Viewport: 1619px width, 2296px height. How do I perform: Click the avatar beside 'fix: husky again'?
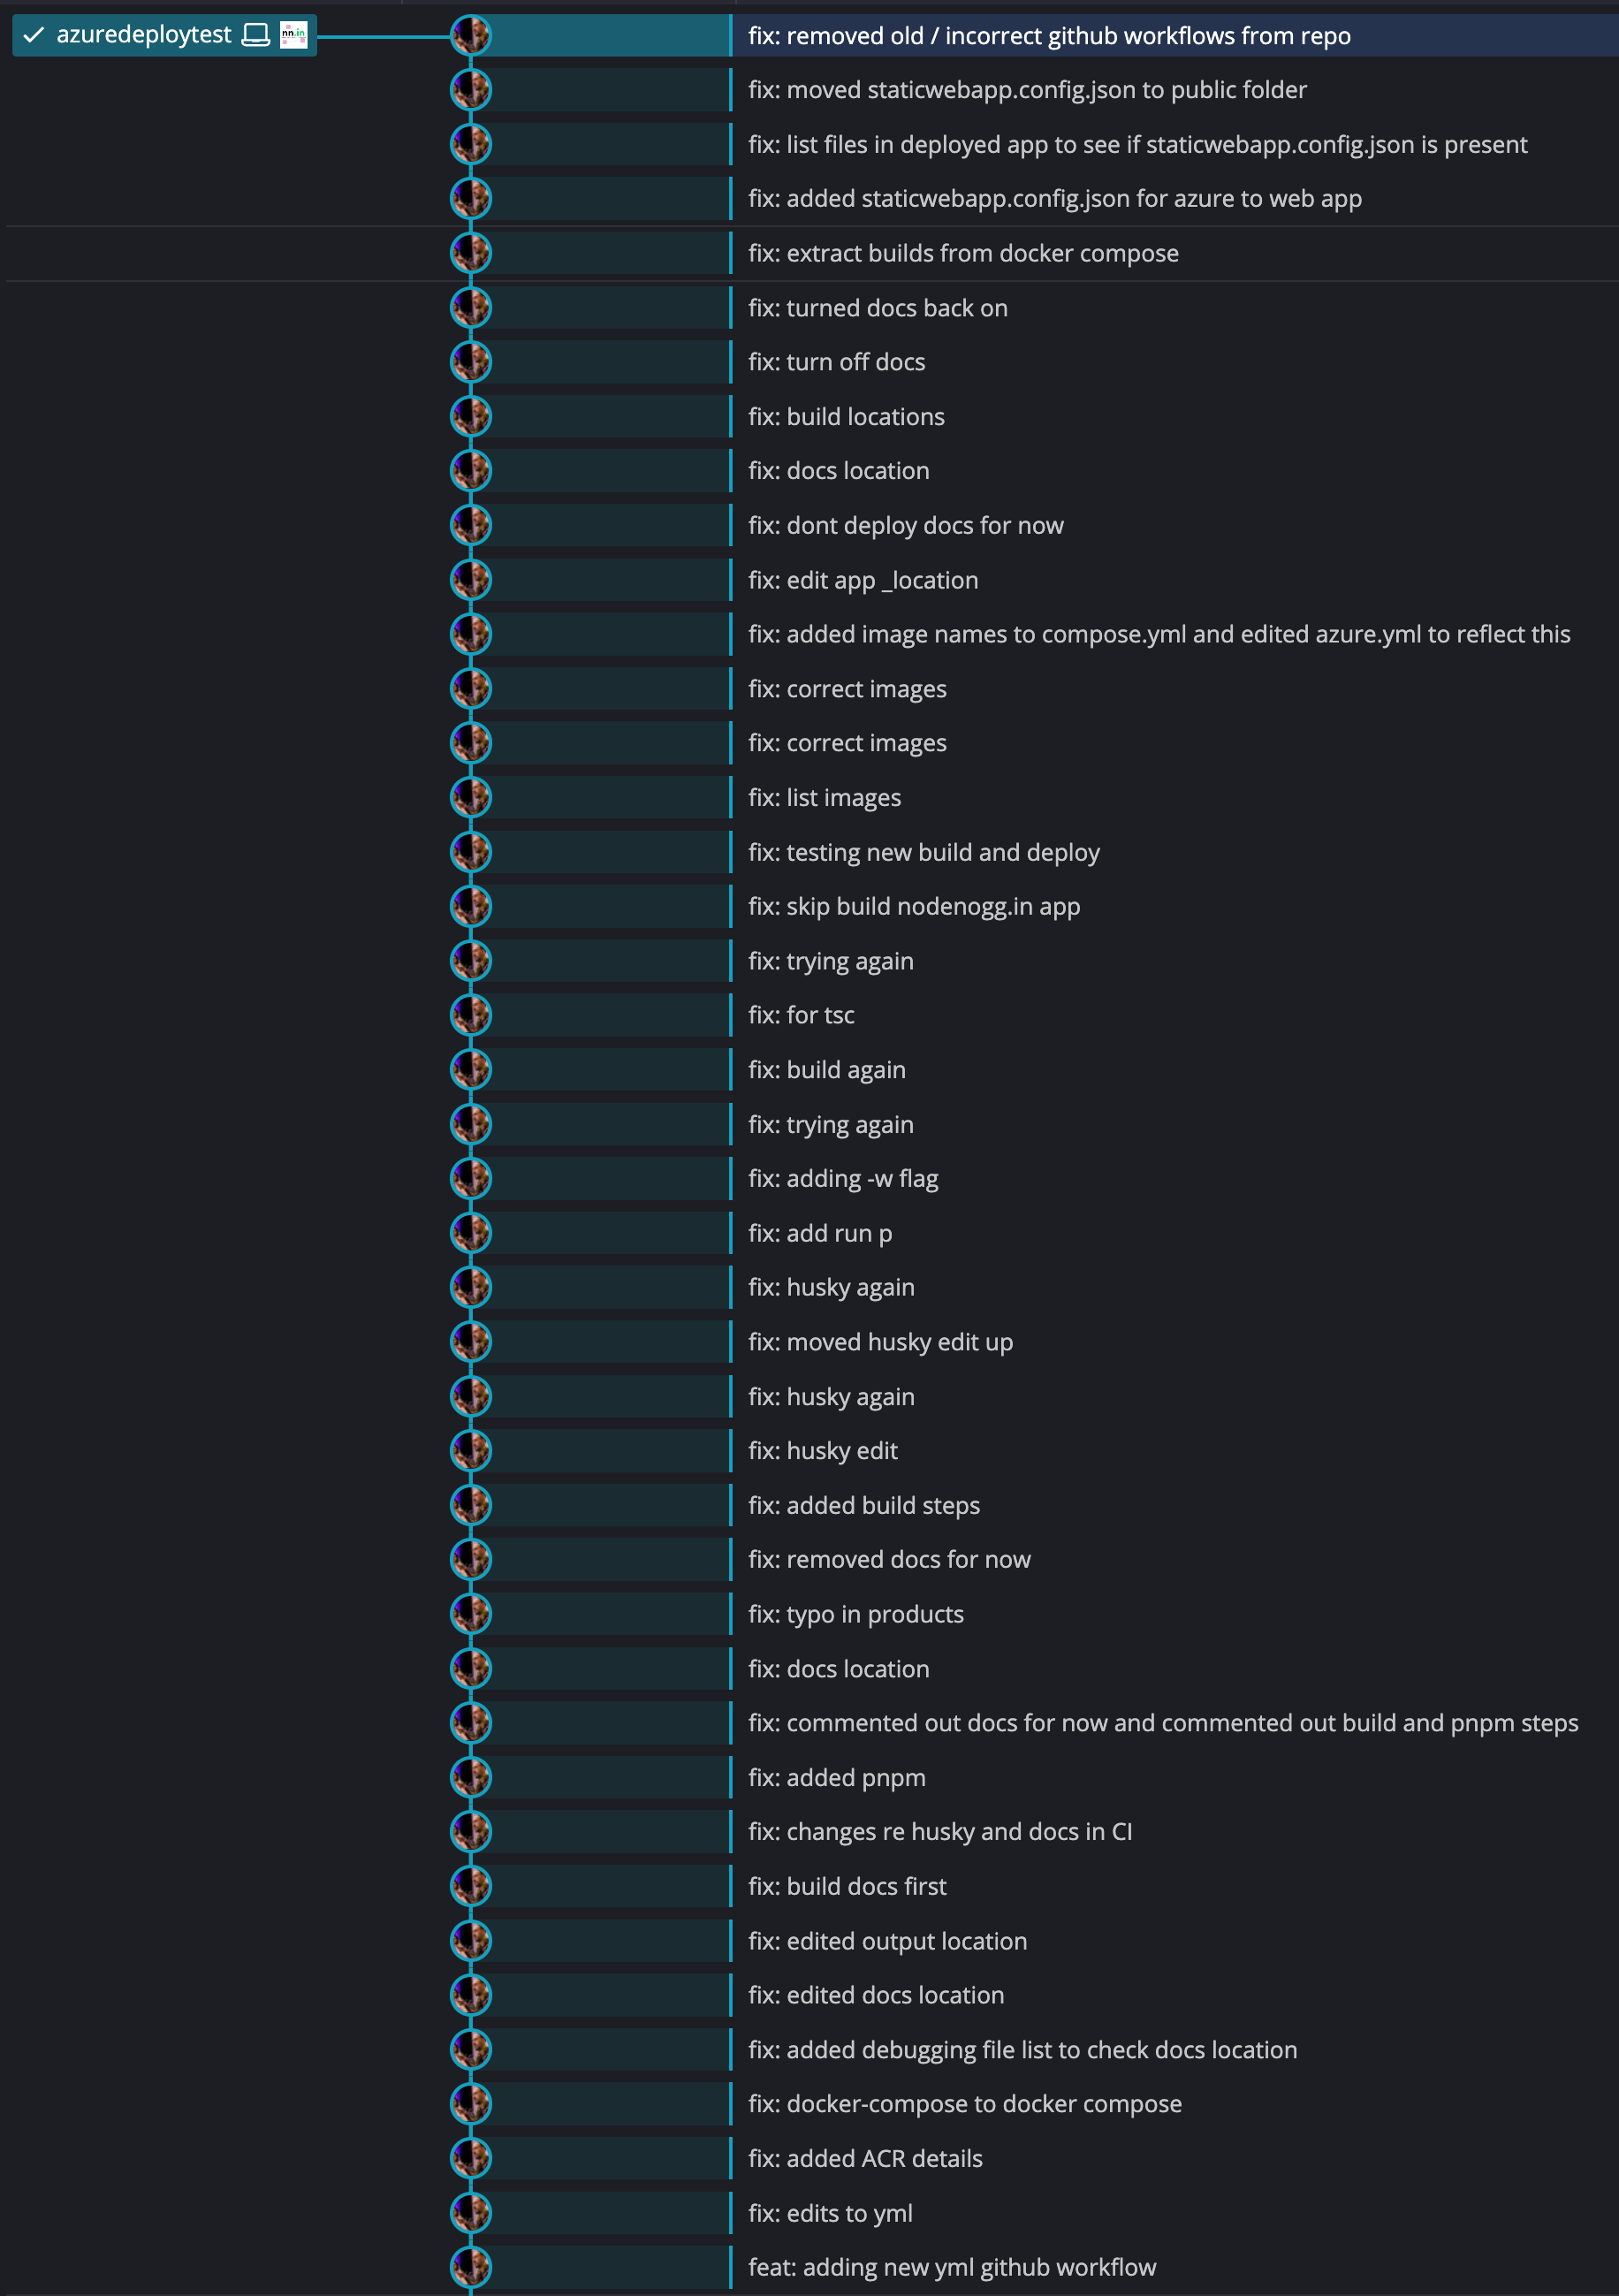472,1287
